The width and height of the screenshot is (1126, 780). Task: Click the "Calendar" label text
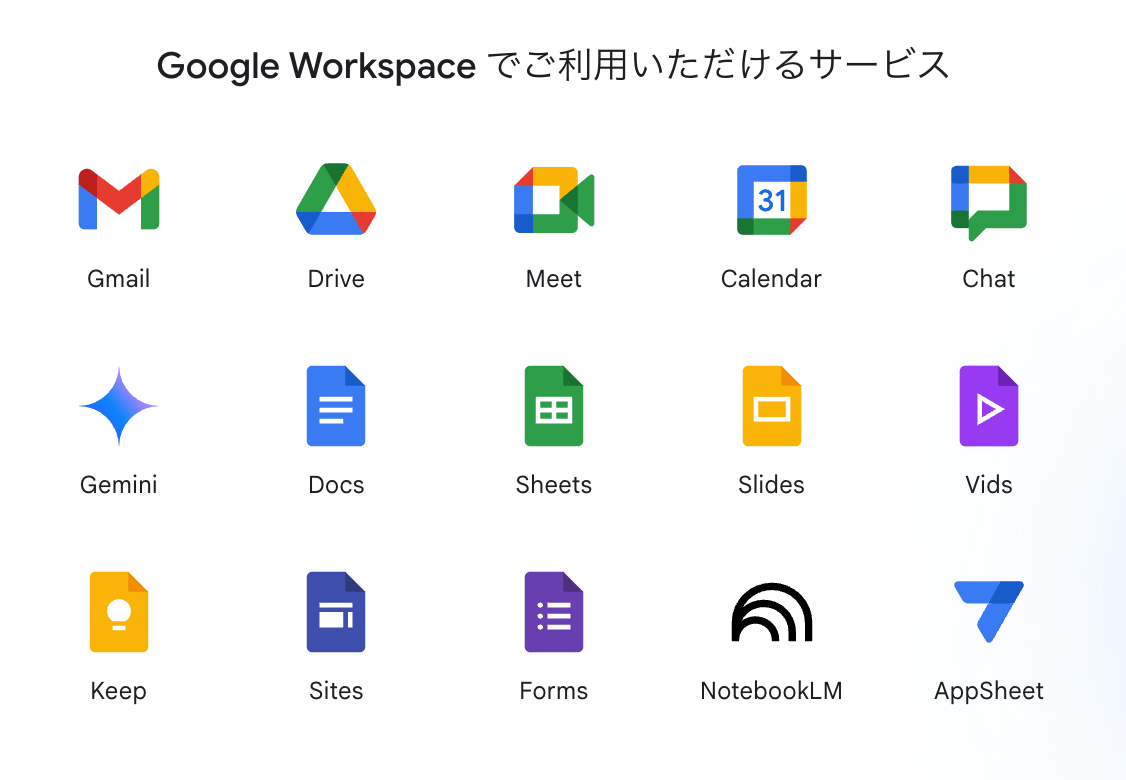(771, 279)
